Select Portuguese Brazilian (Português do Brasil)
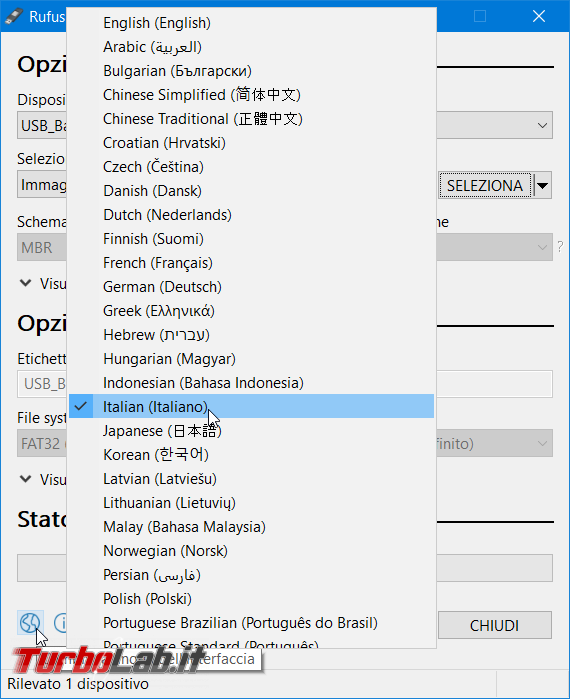 (251, 623)
